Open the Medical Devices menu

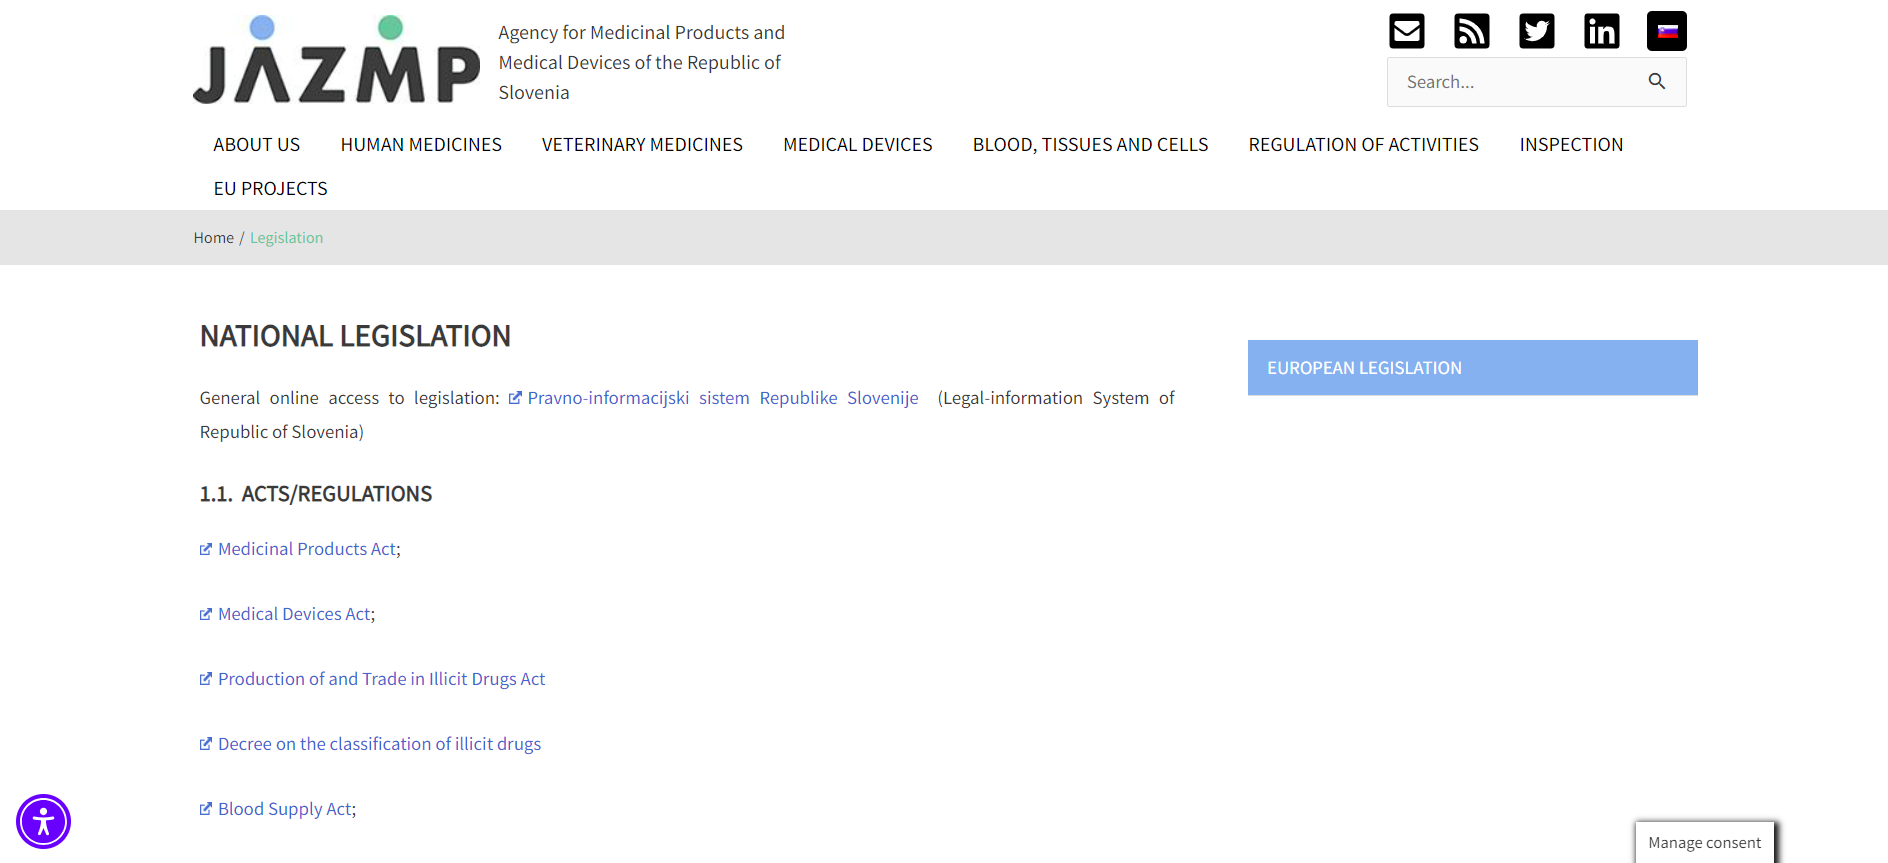pyautogui.click(x=857, y=145)
